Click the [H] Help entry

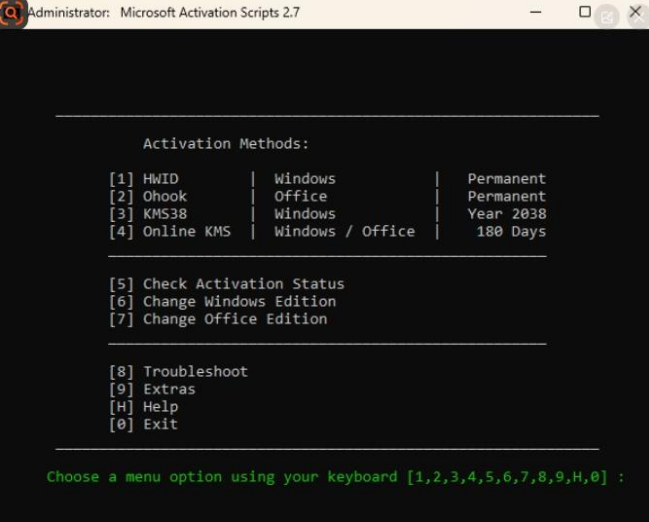tap(143, 406)
